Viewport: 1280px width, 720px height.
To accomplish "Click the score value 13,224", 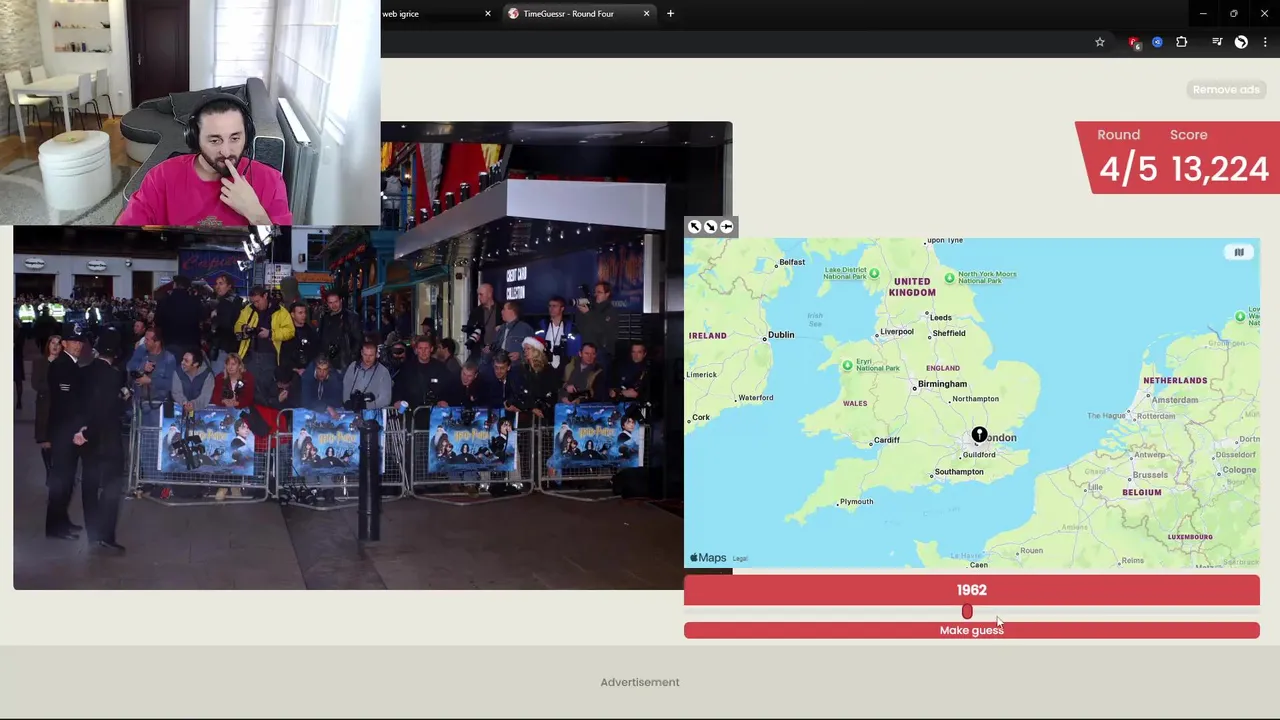I will click(1219, 169).
